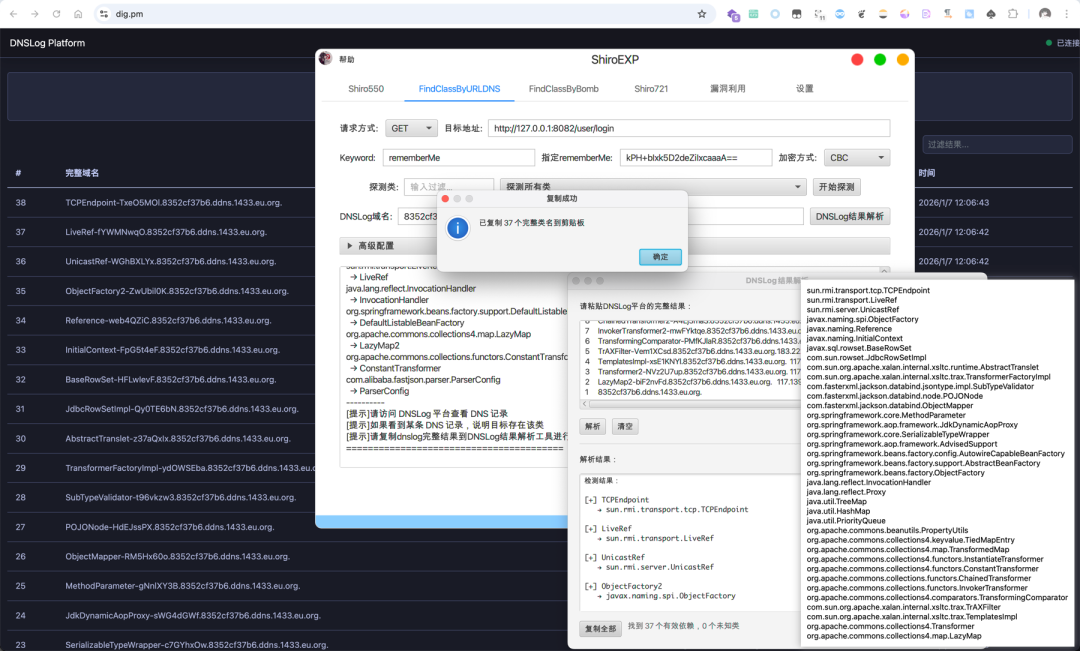Confirm the copy dialog with 确定
The image size is (1080, 651).
pyautogui.click(x=660, y=257)
